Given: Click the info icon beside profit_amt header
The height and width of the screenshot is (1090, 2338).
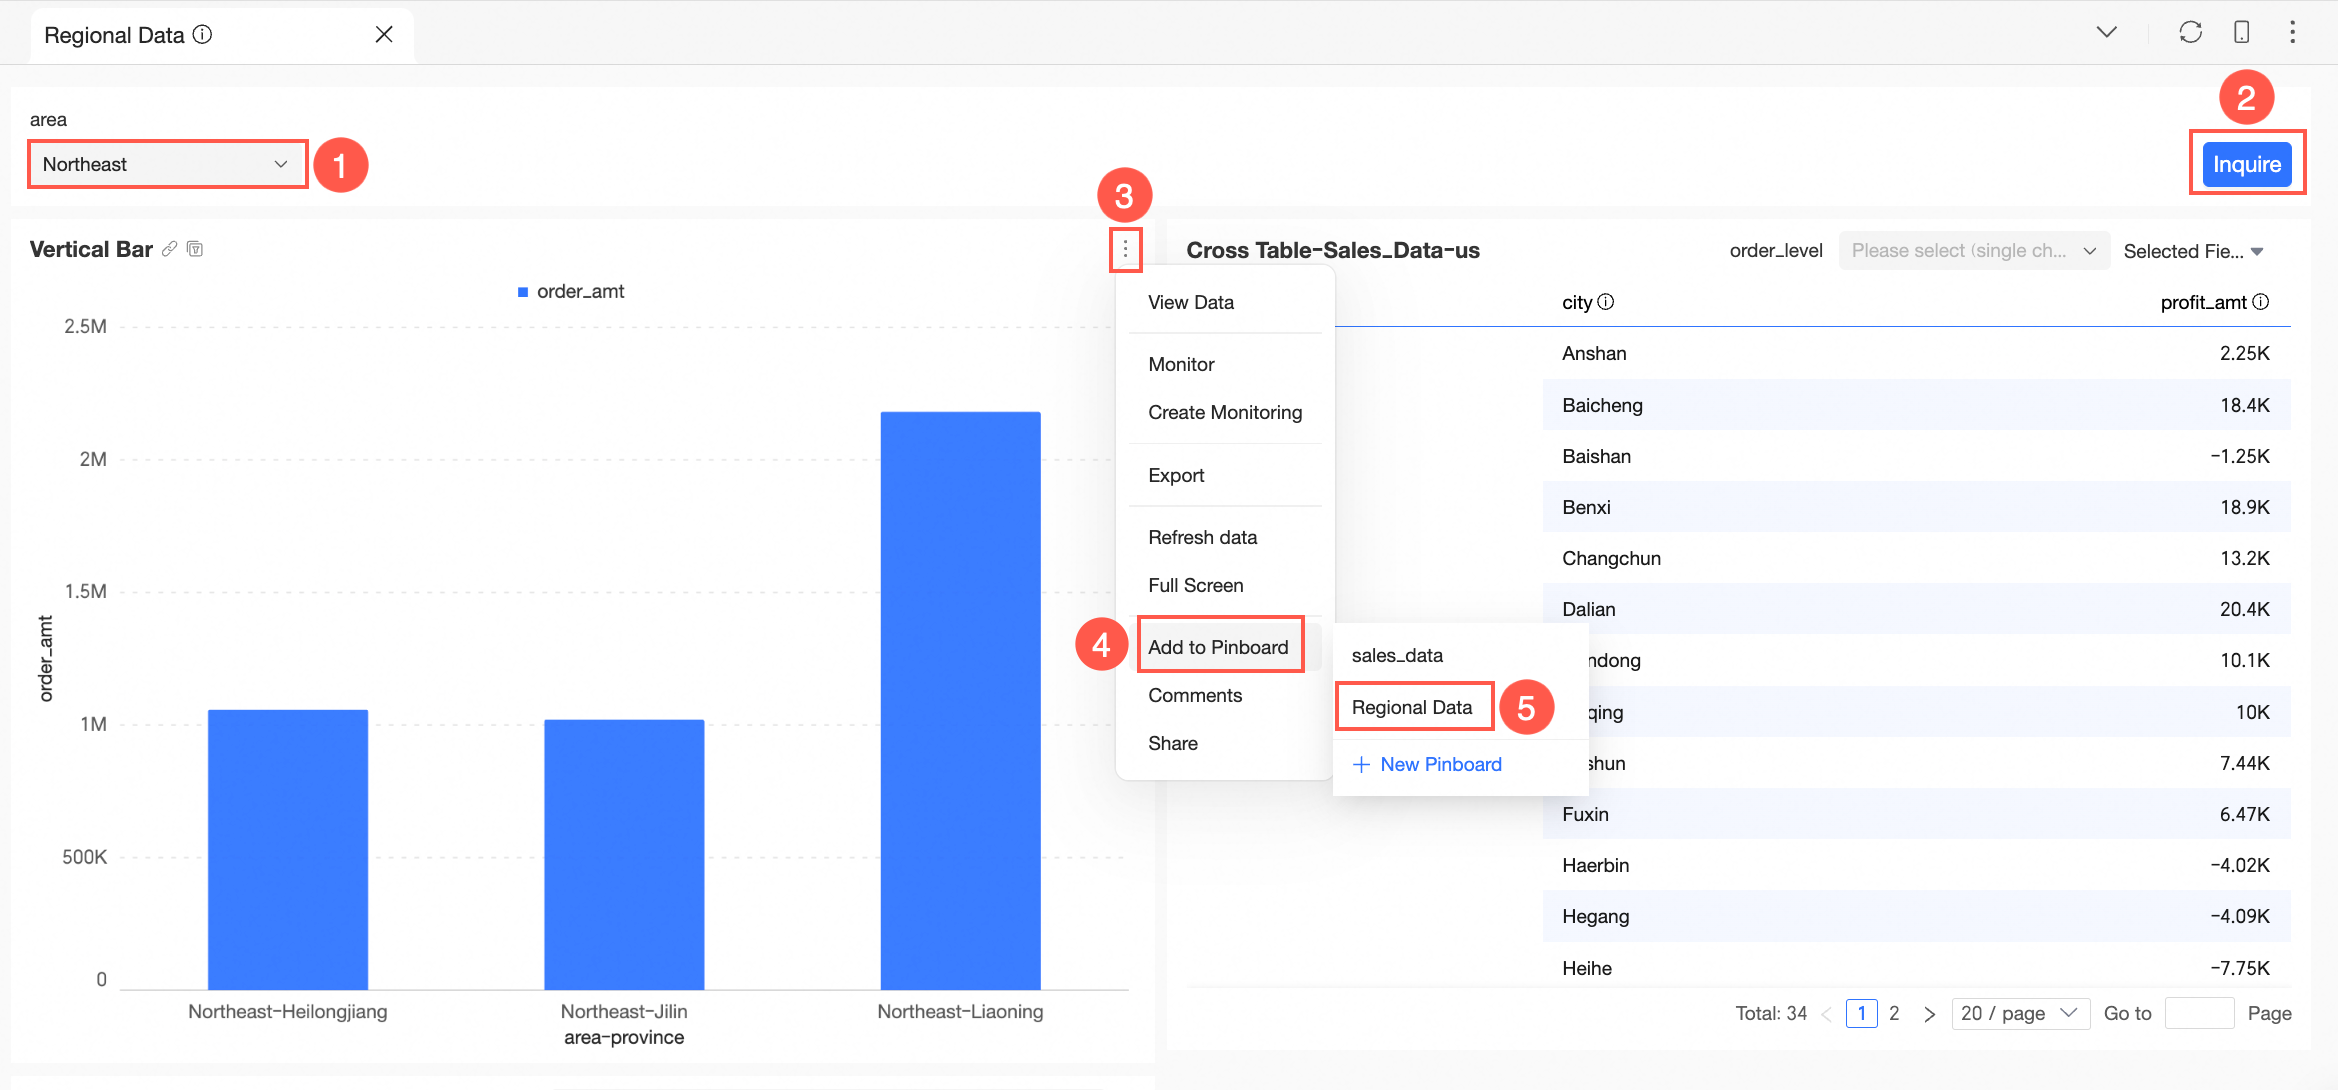Looking at the screenshot, I should coord(2261,302).
